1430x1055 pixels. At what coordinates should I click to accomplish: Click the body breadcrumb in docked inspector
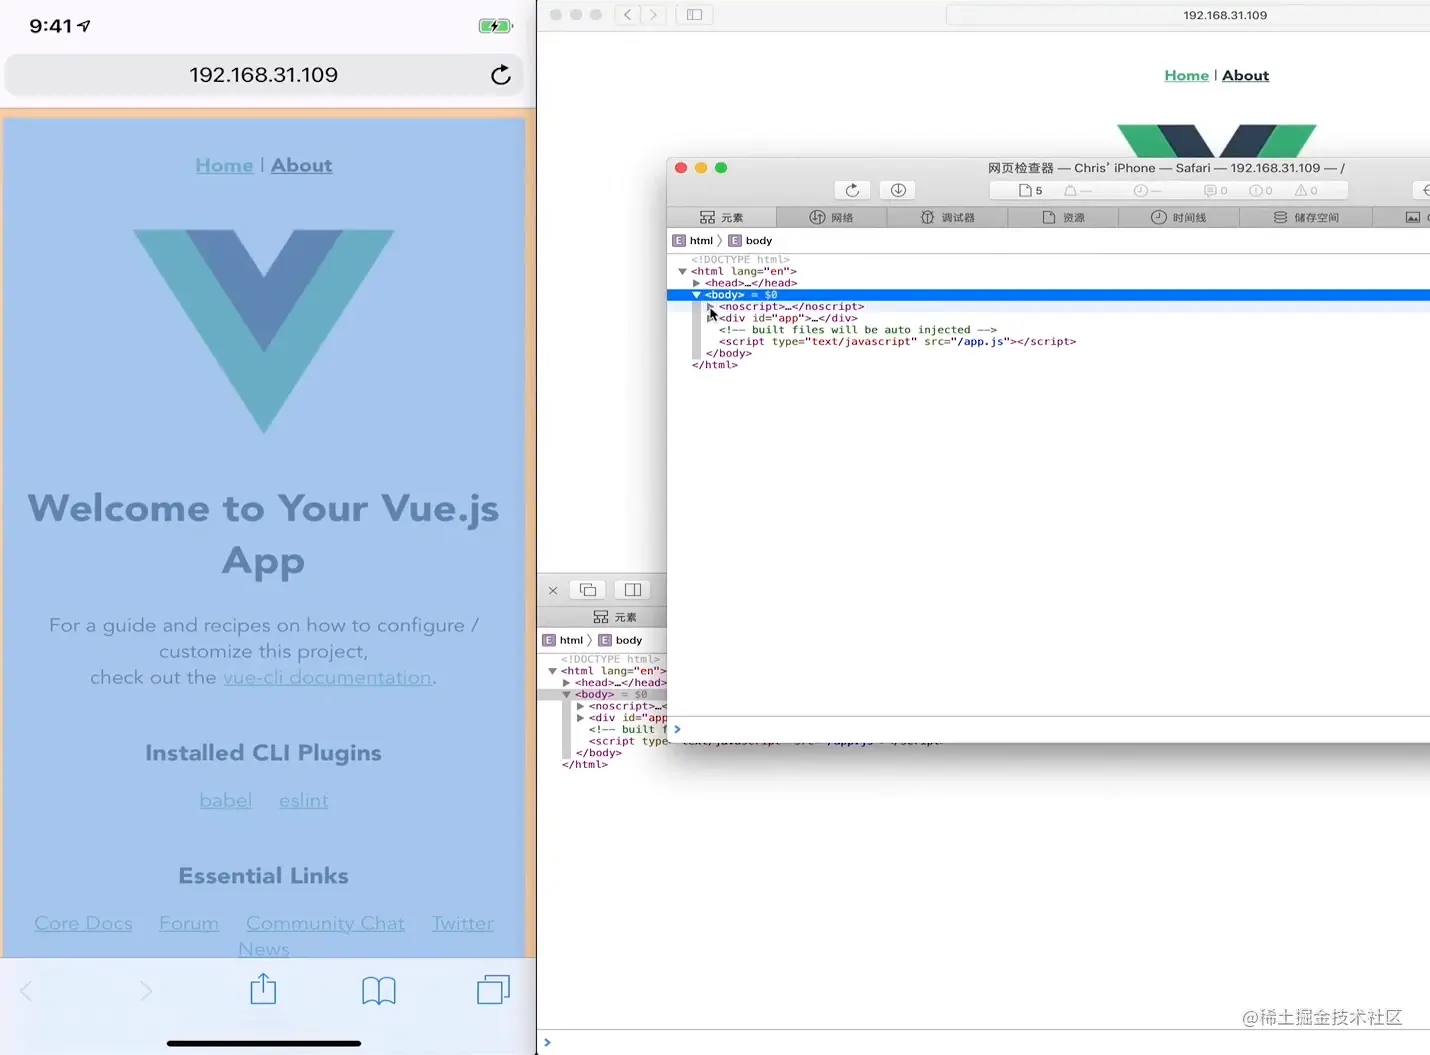click(x=620, y=640)
